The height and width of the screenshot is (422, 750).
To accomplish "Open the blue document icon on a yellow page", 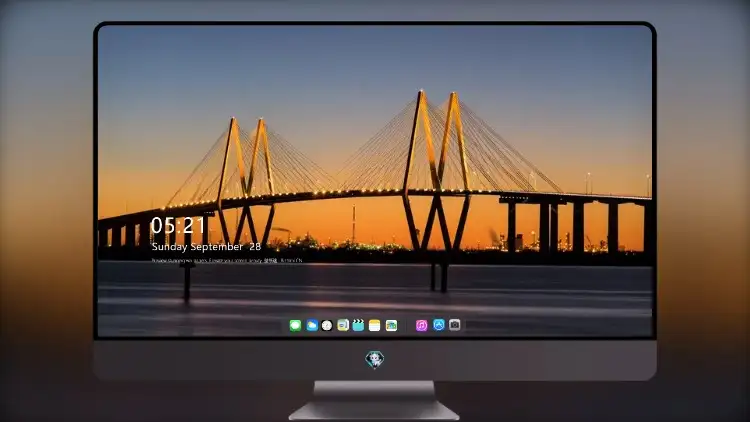I will click(x=343, y=325).
